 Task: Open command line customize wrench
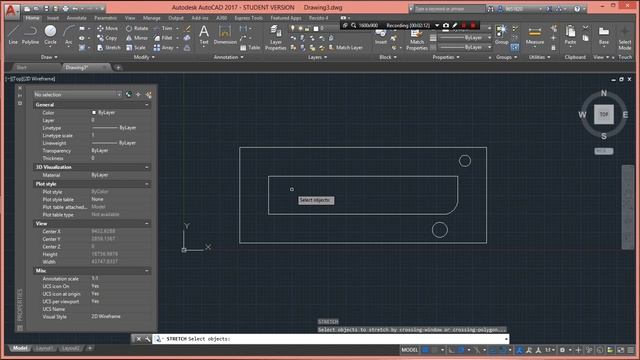147,339
